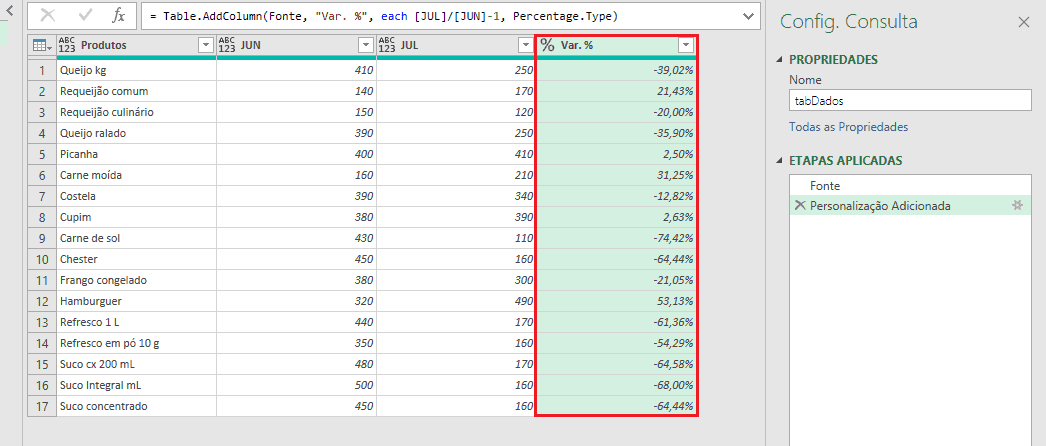Click the Suco Integral mL cell

click(137, 385)
